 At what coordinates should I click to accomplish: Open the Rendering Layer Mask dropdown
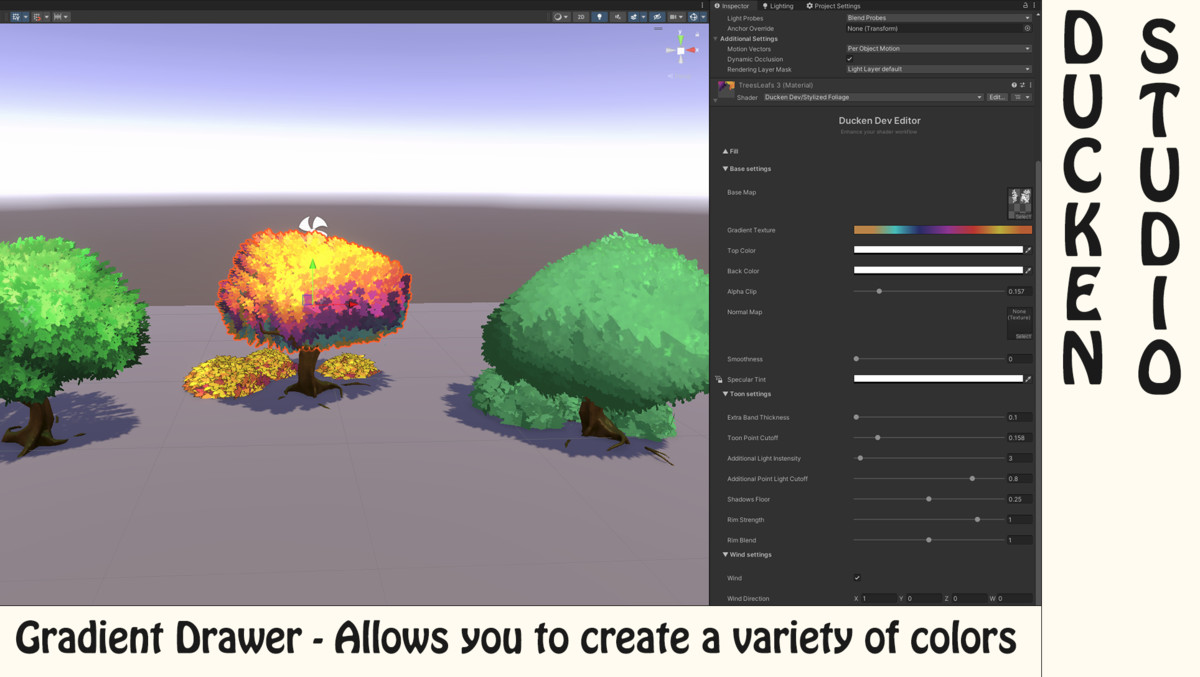936,68
